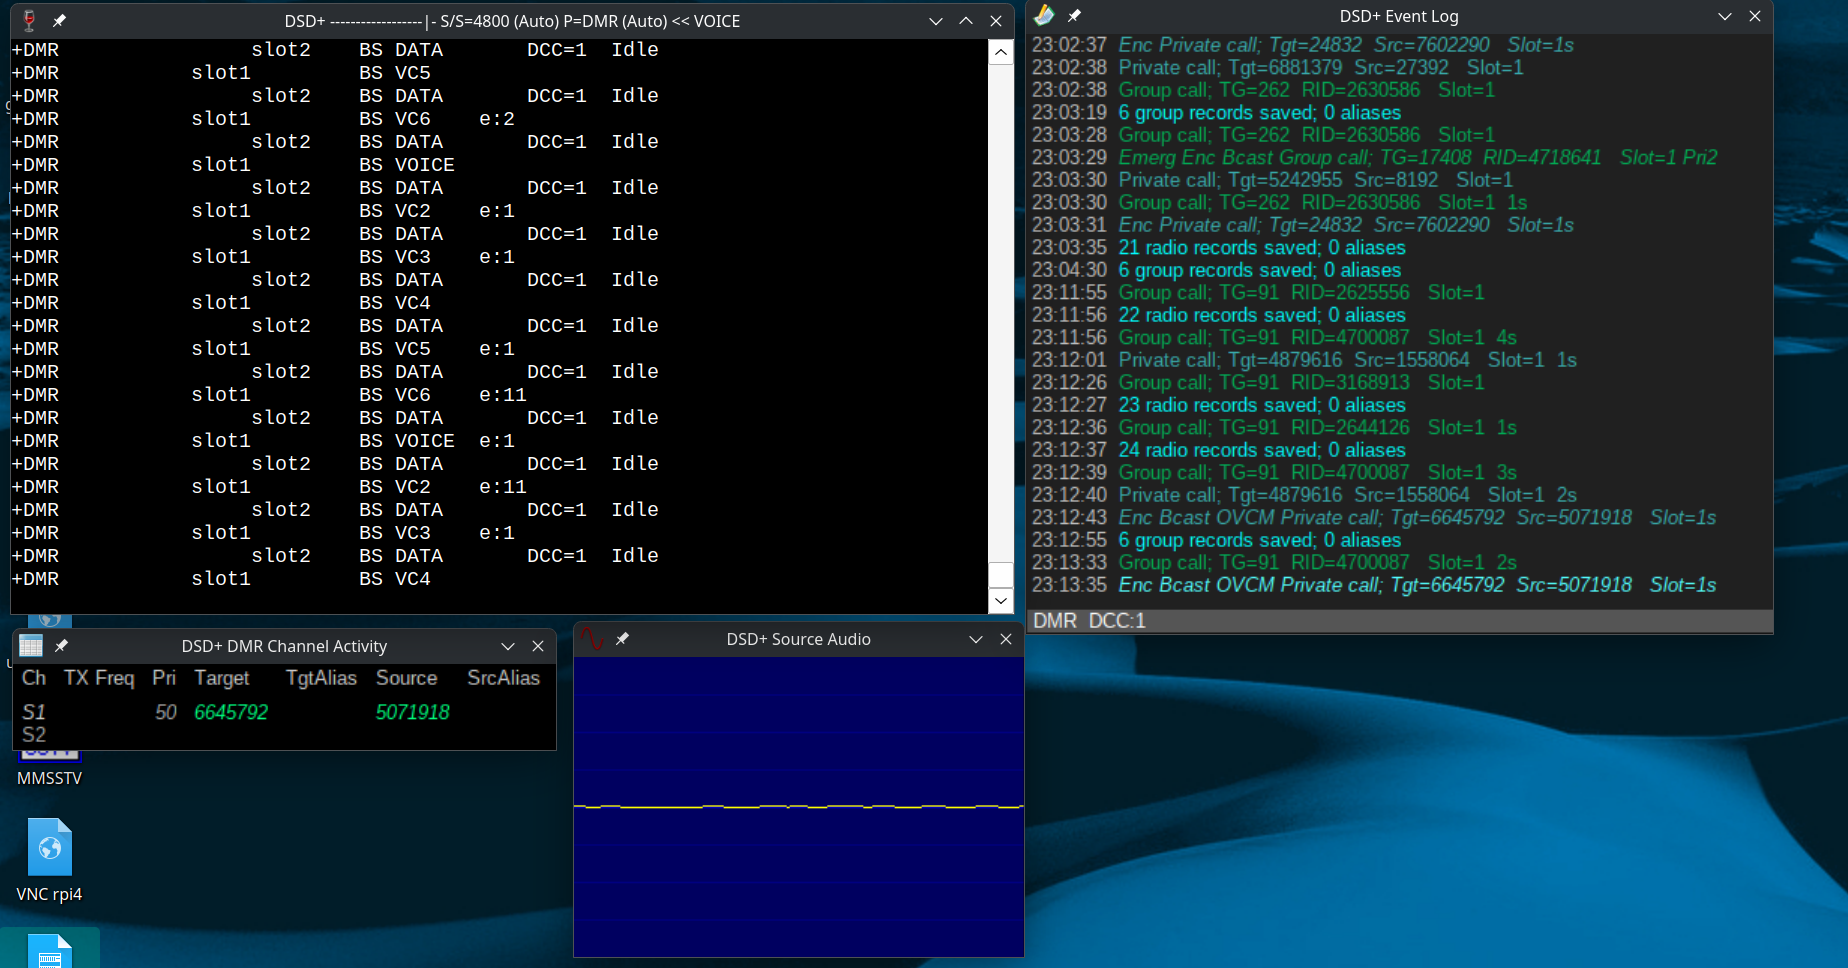The width and height of the screenshot is (1848, 968).
Task: Select the 23:12:01 Private call Tgt=4879616 entry
Action: [1304, 360]
